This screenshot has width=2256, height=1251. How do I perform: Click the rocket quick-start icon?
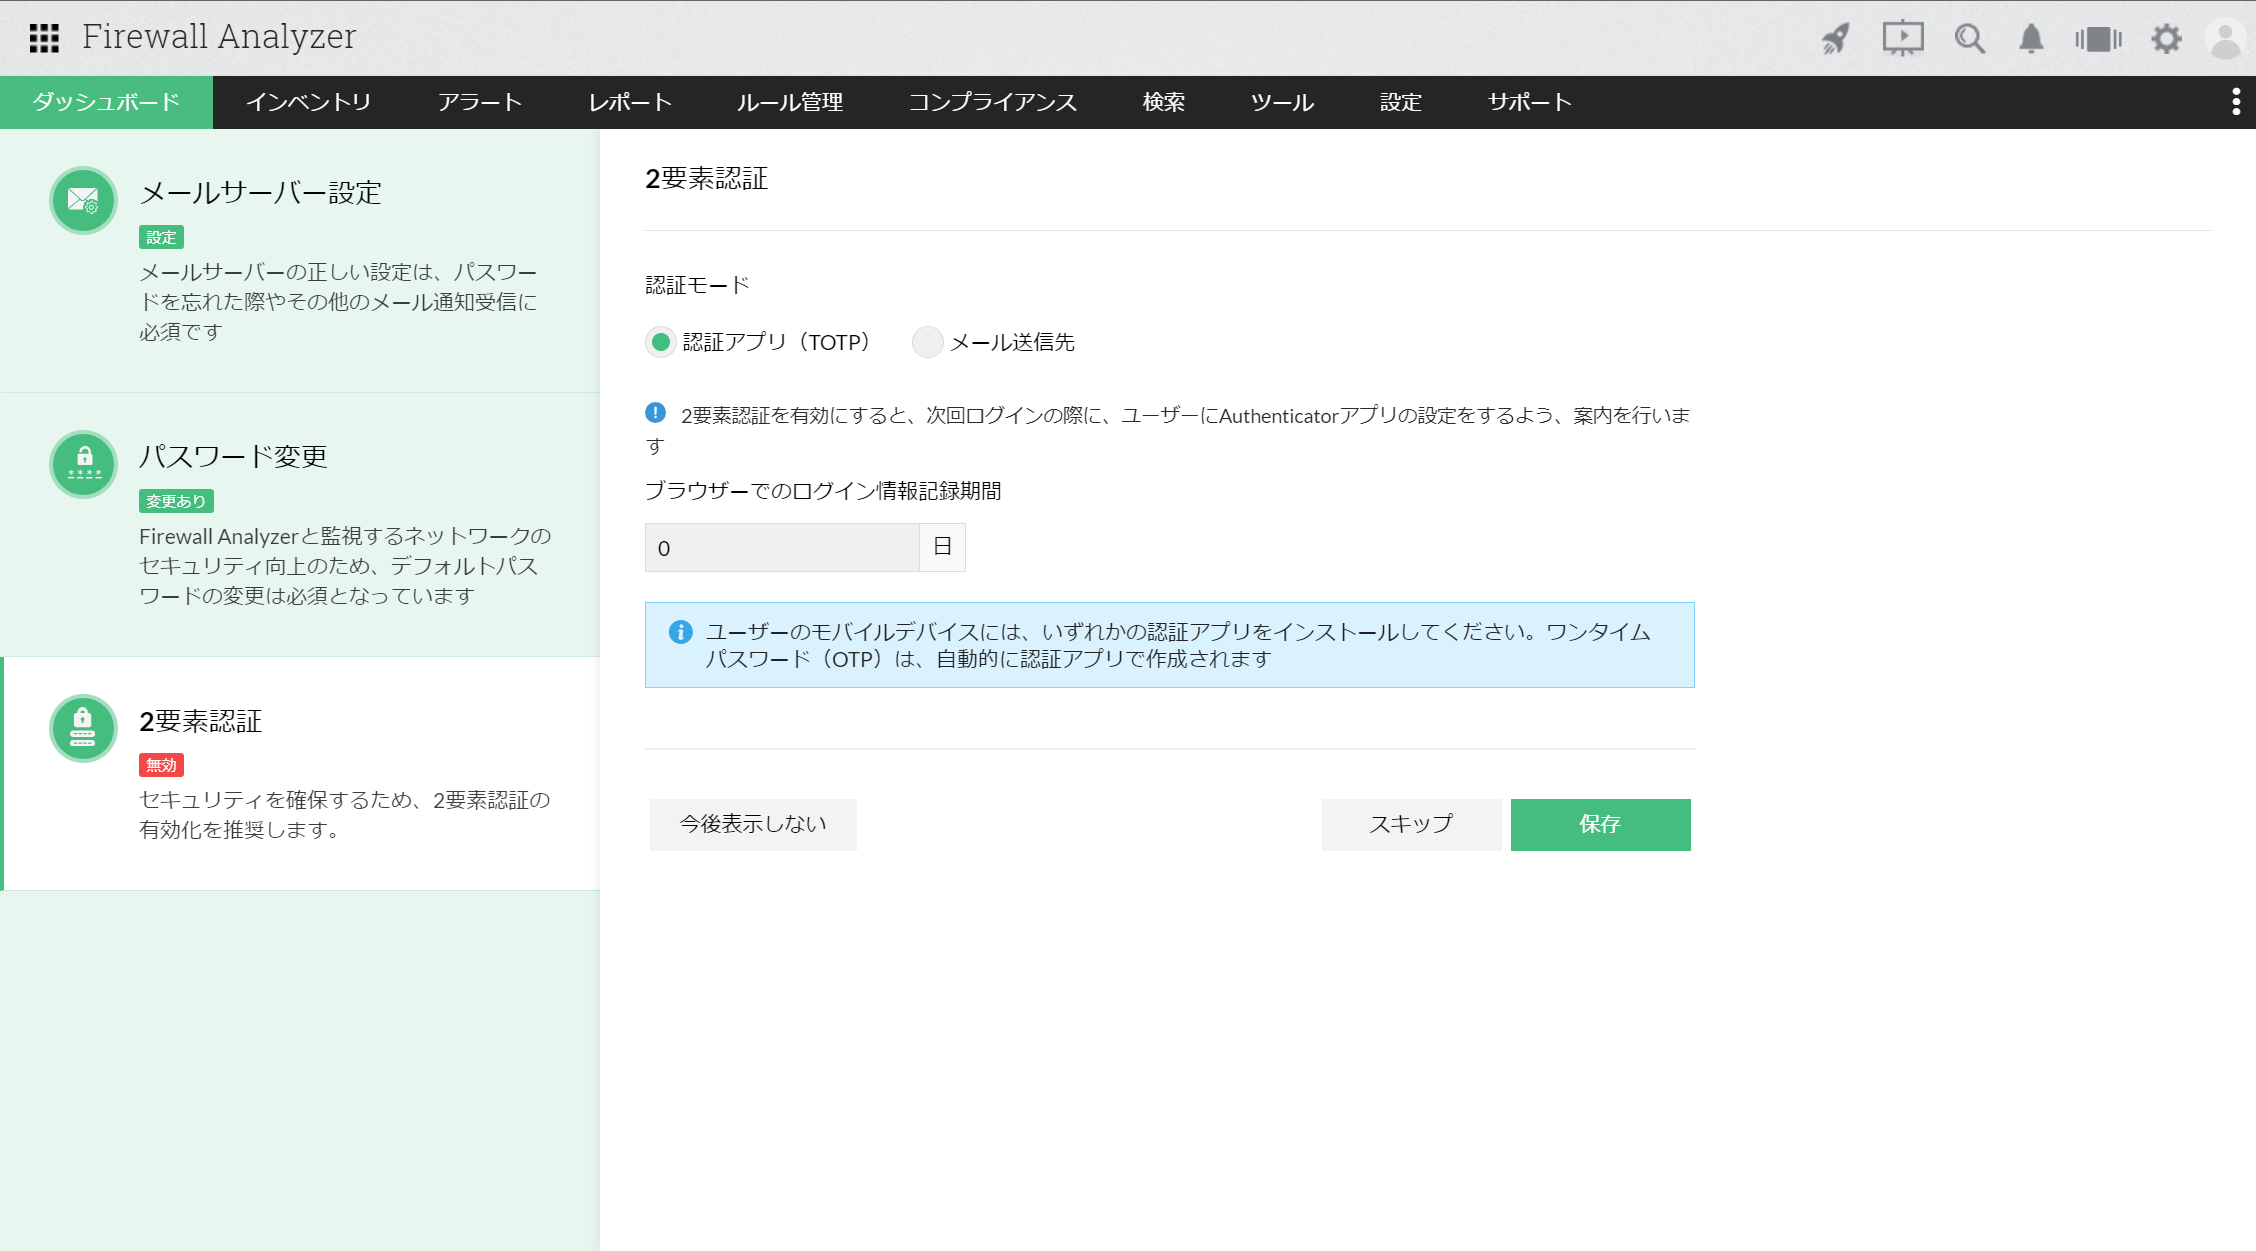coord(1836,39)
